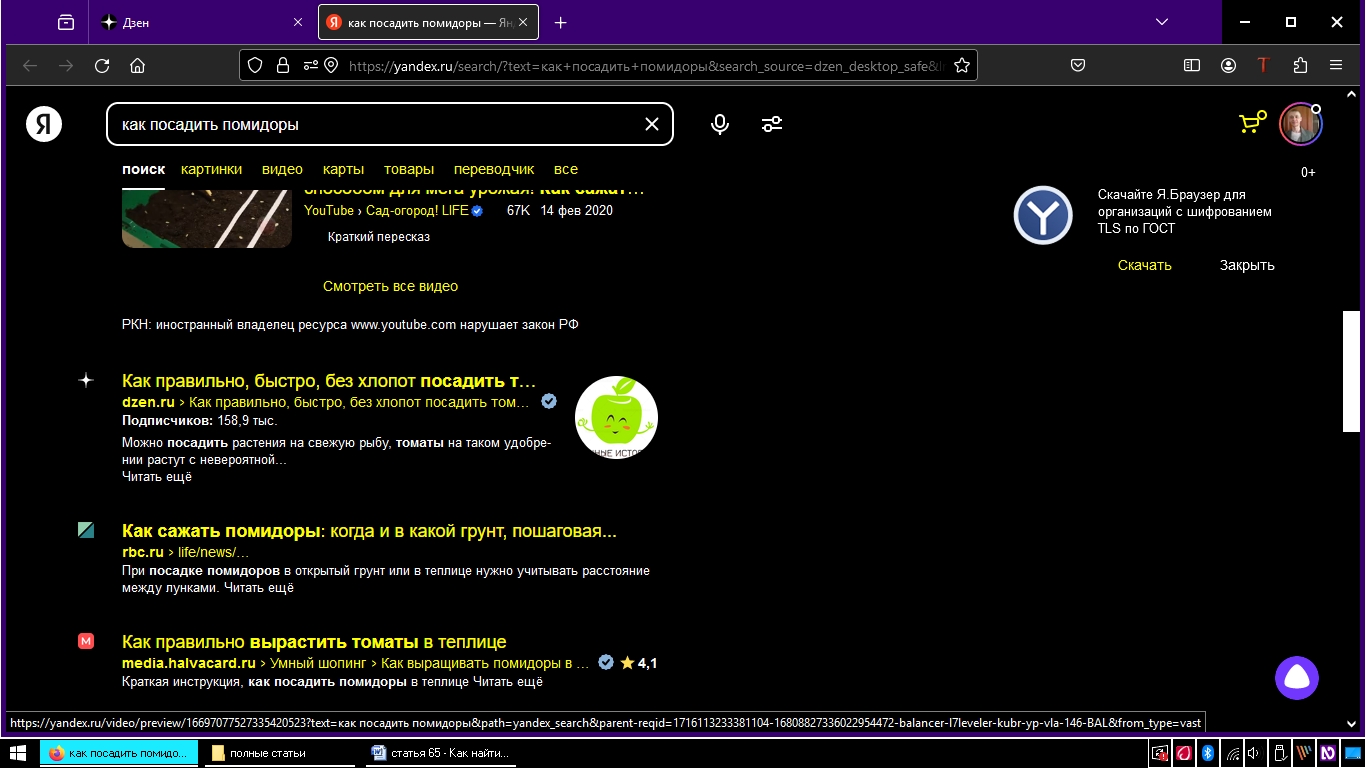Switch to 'переводчик' translator tab
Screen dimensions: 1366x768
point(494,169)
